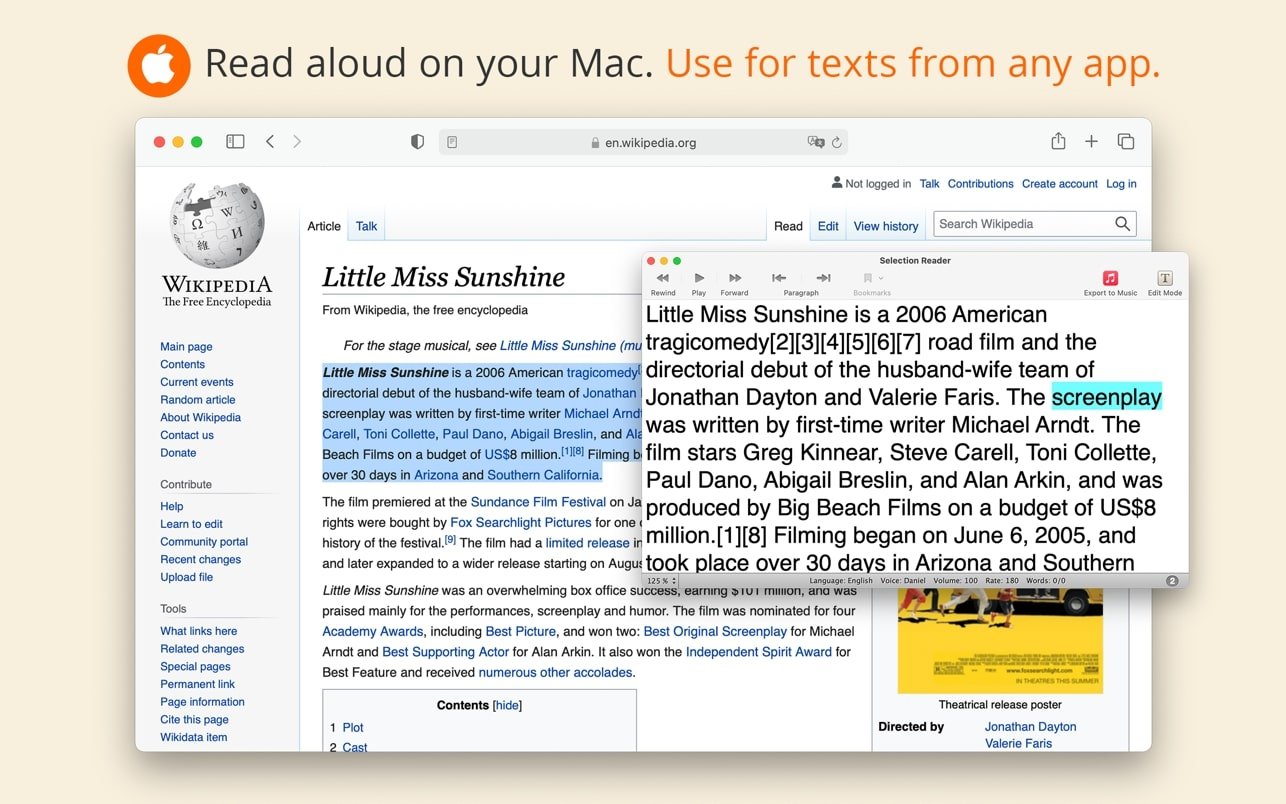Switch to the Wikipedia Talk tab
The height and width of the screenshot is (804, 1286).
pyautogui.click(x=366, y=226)
